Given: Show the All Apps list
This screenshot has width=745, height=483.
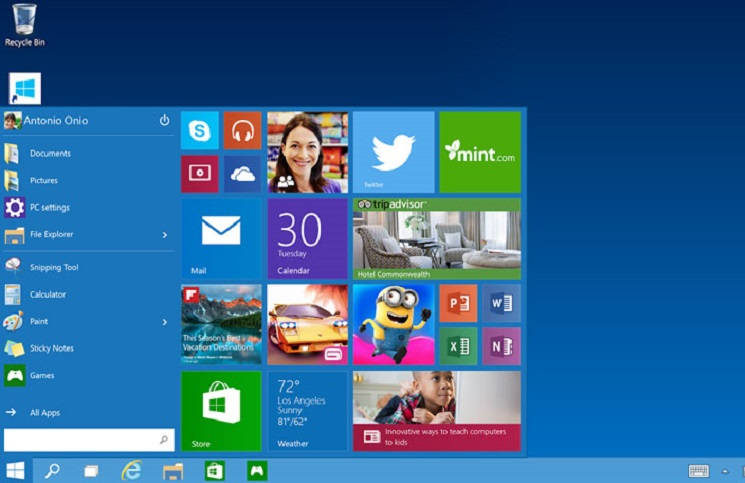Looking at the screenshot, I should pos(44,412).
